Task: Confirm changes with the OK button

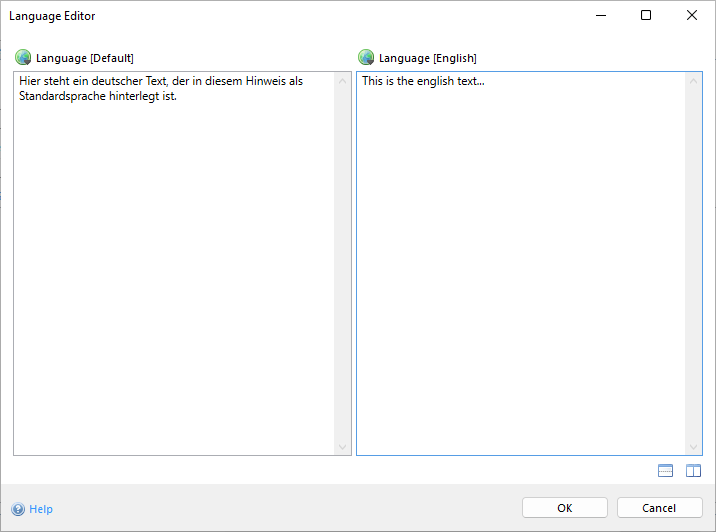Action: coord(564,508)
